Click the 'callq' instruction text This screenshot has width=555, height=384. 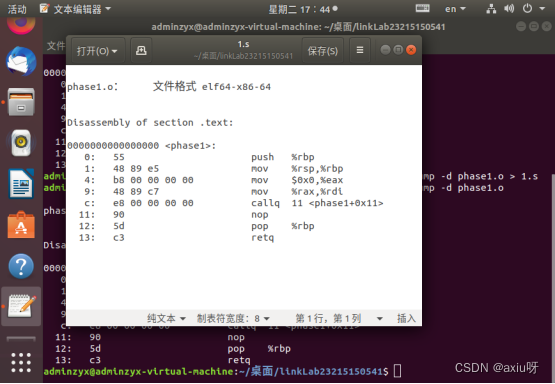(x=265, y=203)
